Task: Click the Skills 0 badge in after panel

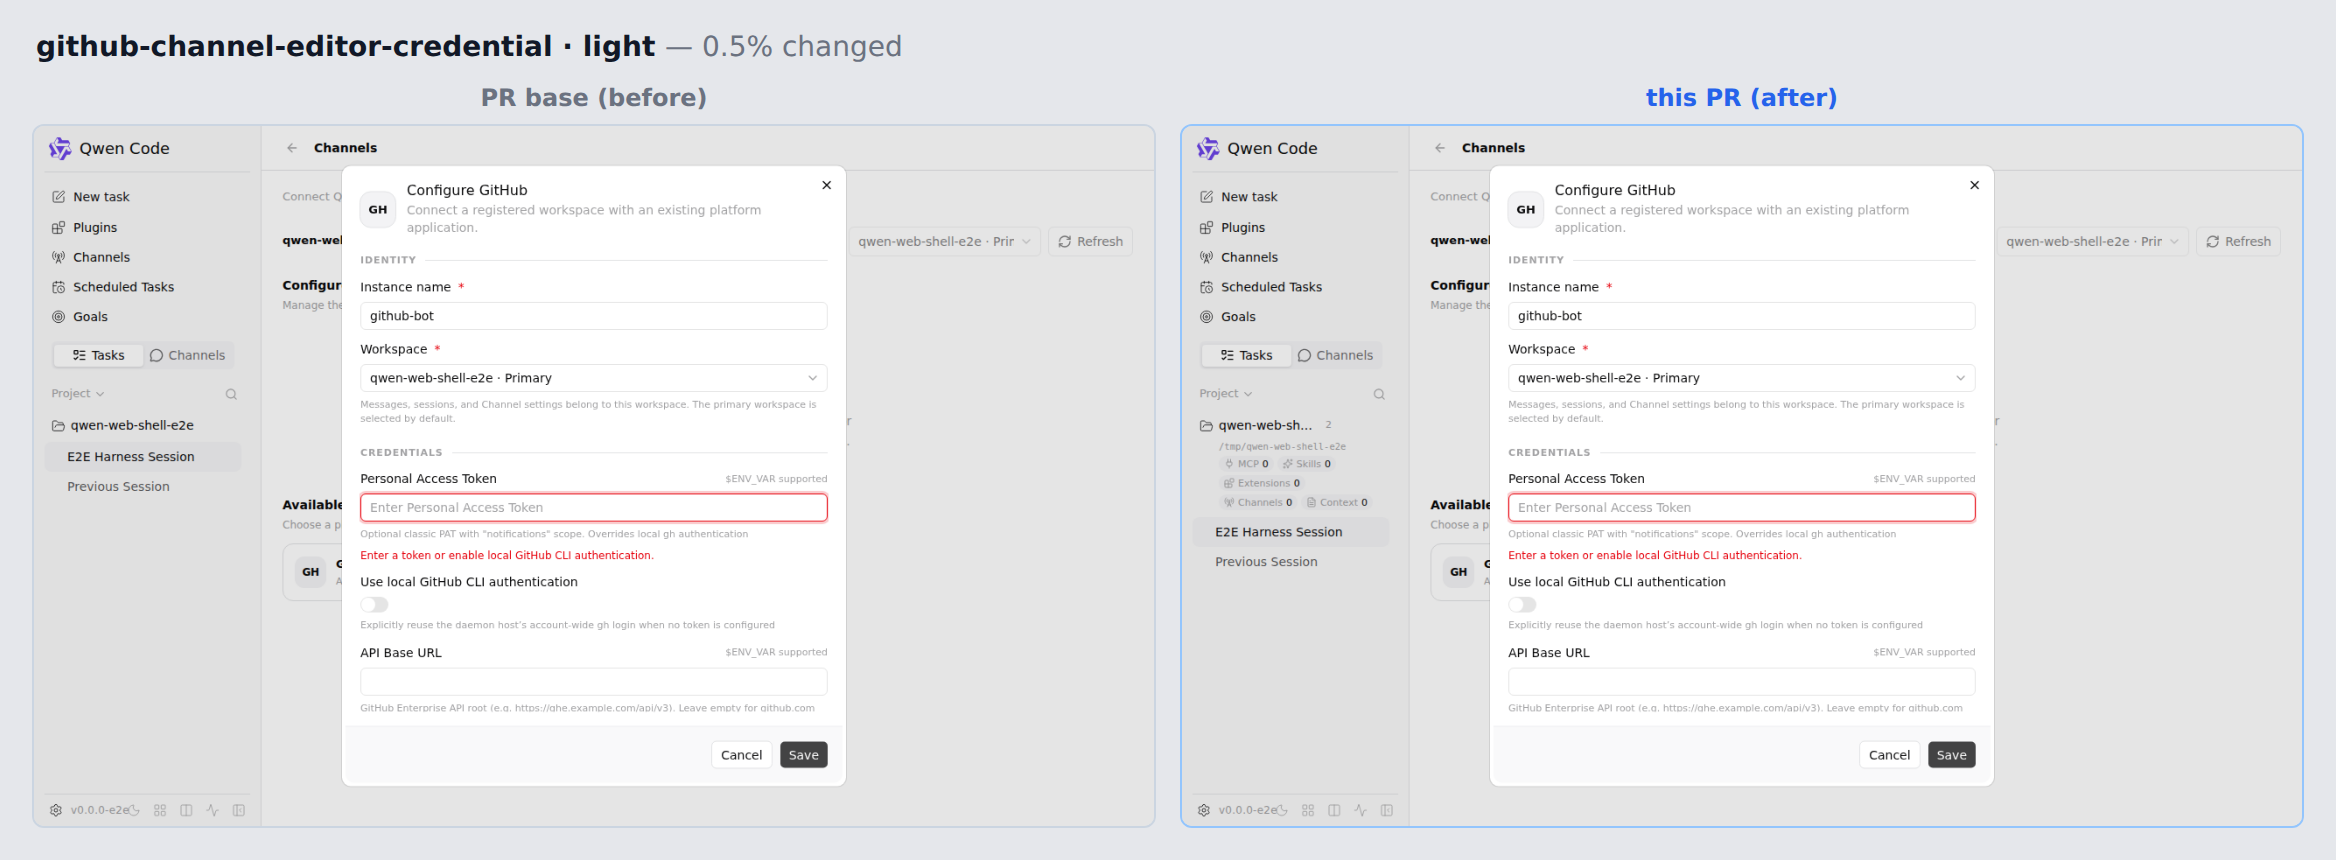Action: click(1307, 464)
